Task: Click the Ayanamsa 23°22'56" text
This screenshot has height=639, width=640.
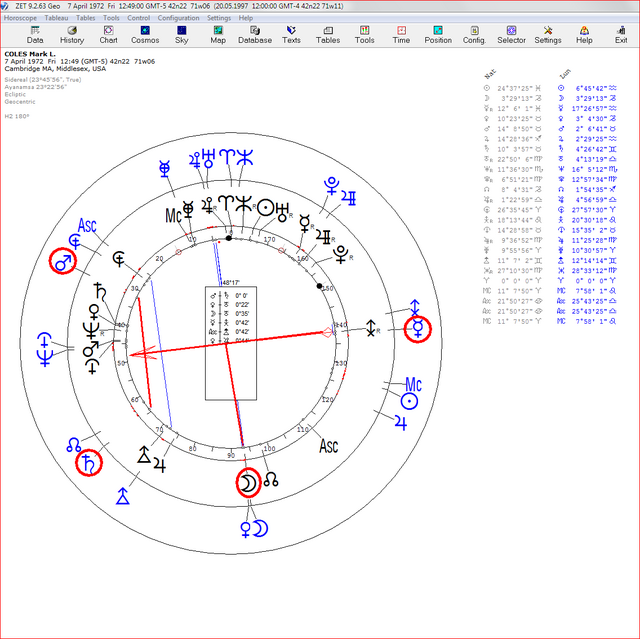Action: (36, 87)
